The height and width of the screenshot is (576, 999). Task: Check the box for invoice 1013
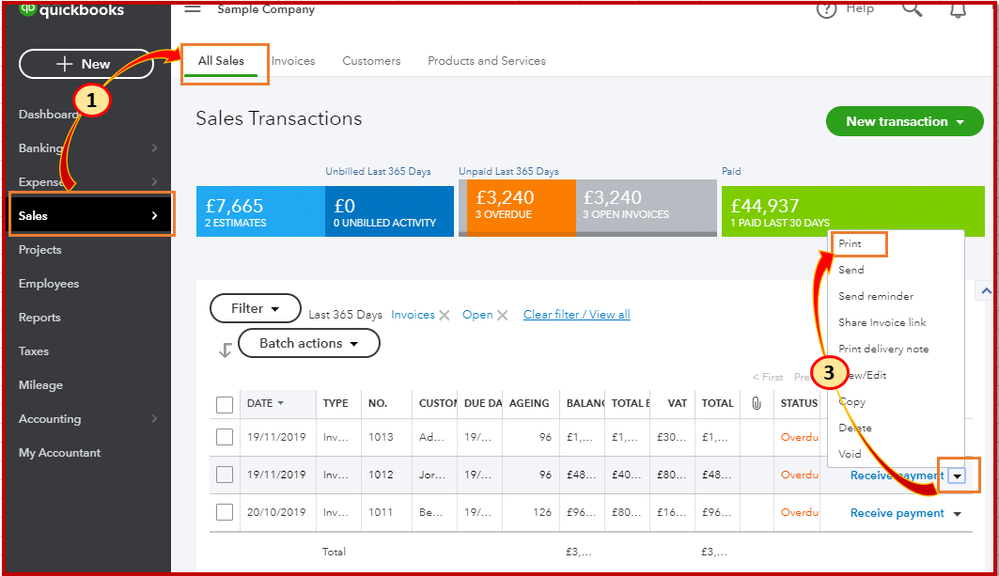pos(224,437)
